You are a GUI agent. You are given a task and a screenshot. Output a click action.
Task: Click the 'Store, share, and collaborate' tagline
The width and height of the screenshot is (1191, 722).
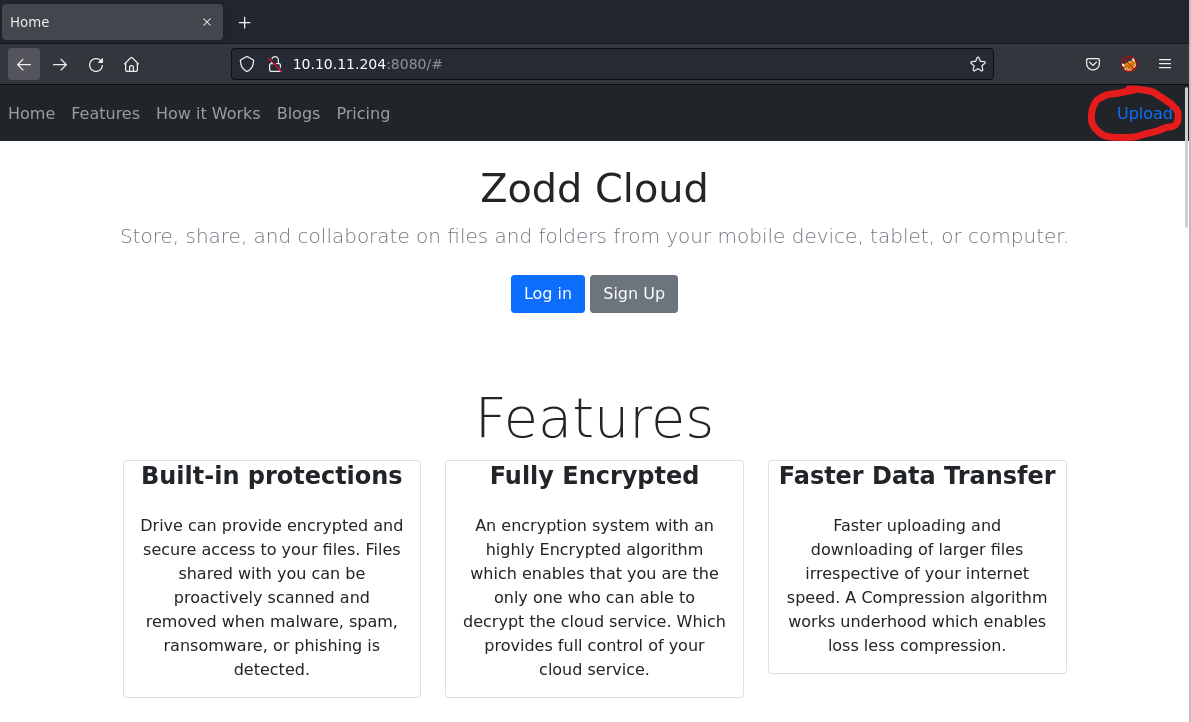[594, 236]
